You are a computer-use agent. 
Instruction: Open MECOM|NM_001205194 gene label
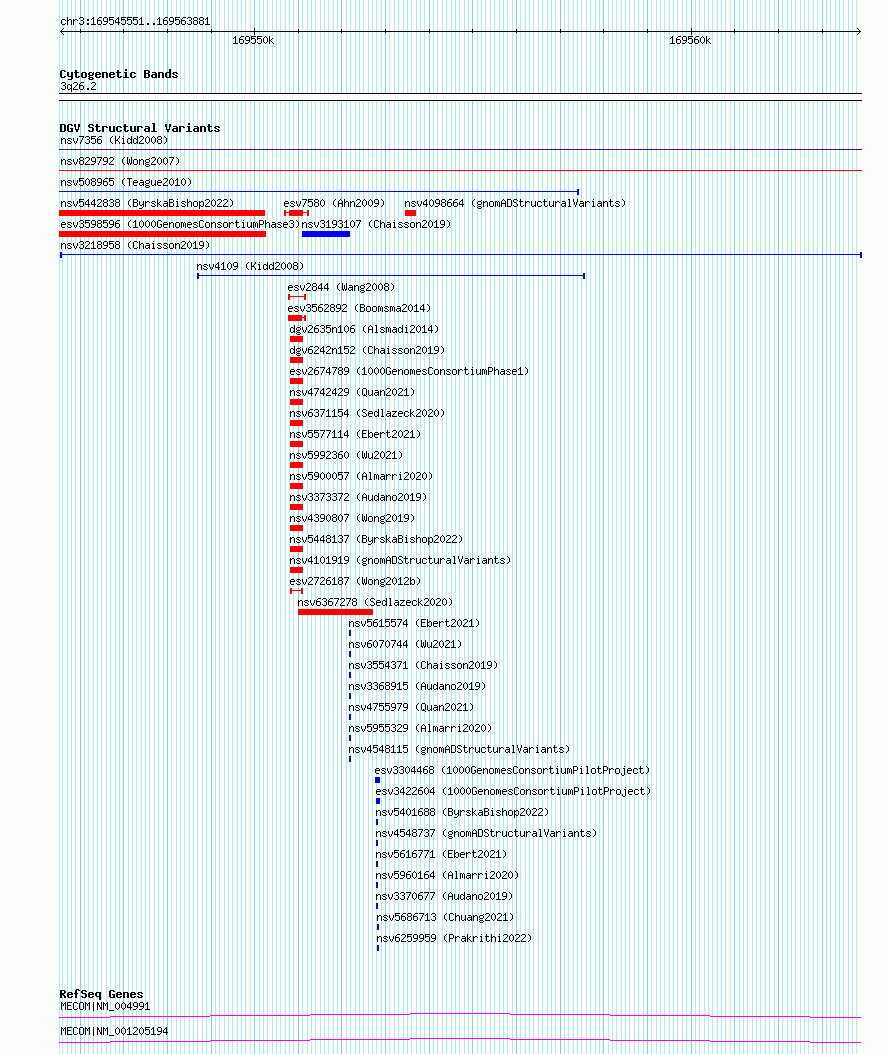[114, 1031]
